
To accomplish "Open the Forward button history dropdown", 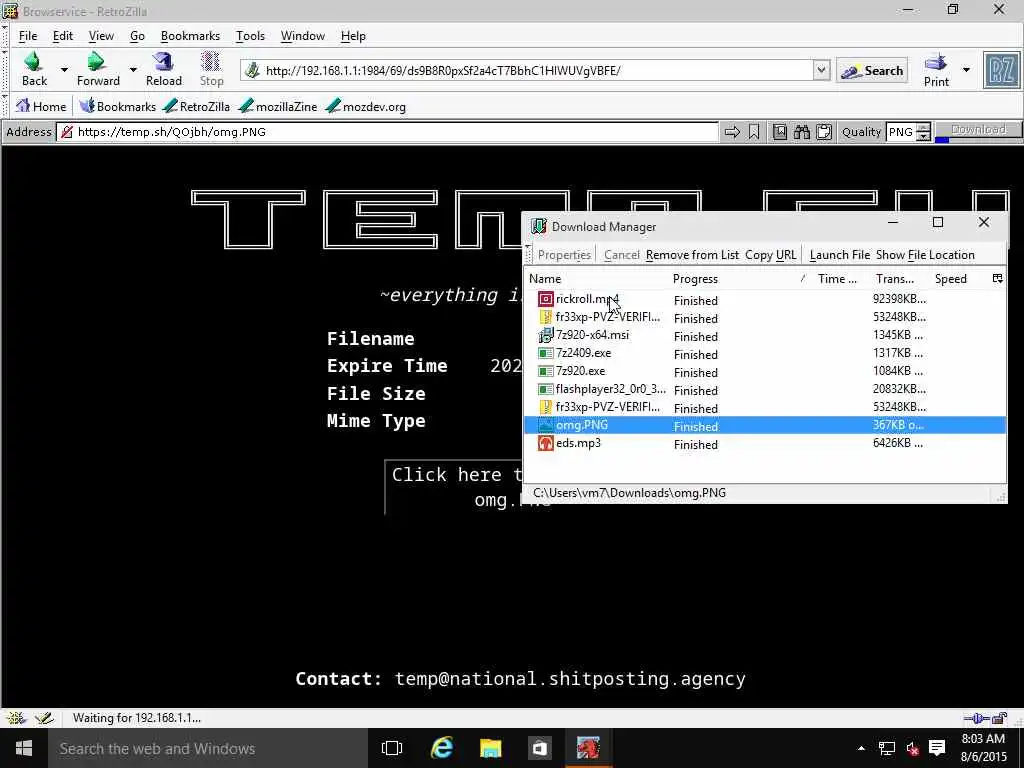I will pos(133,69).
